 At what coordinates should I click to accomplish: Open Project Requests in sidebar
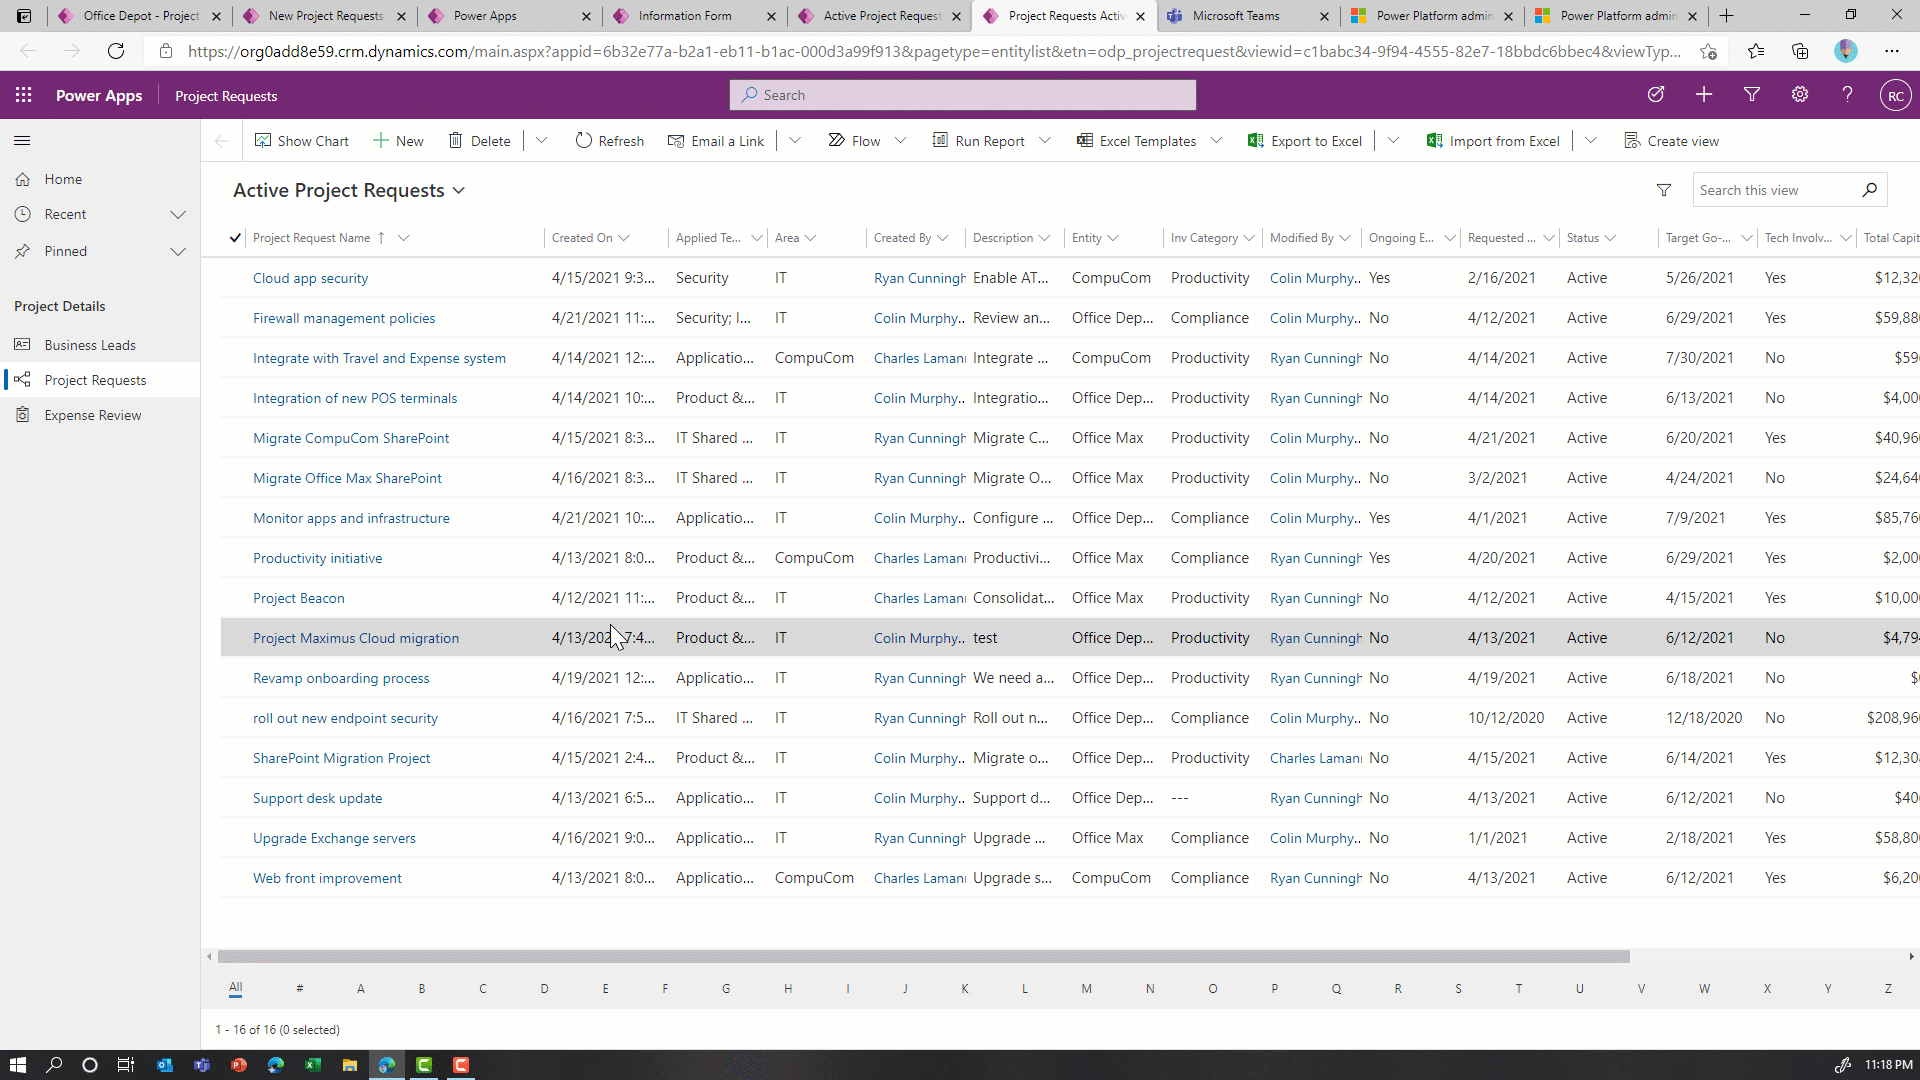pos(100,380)
